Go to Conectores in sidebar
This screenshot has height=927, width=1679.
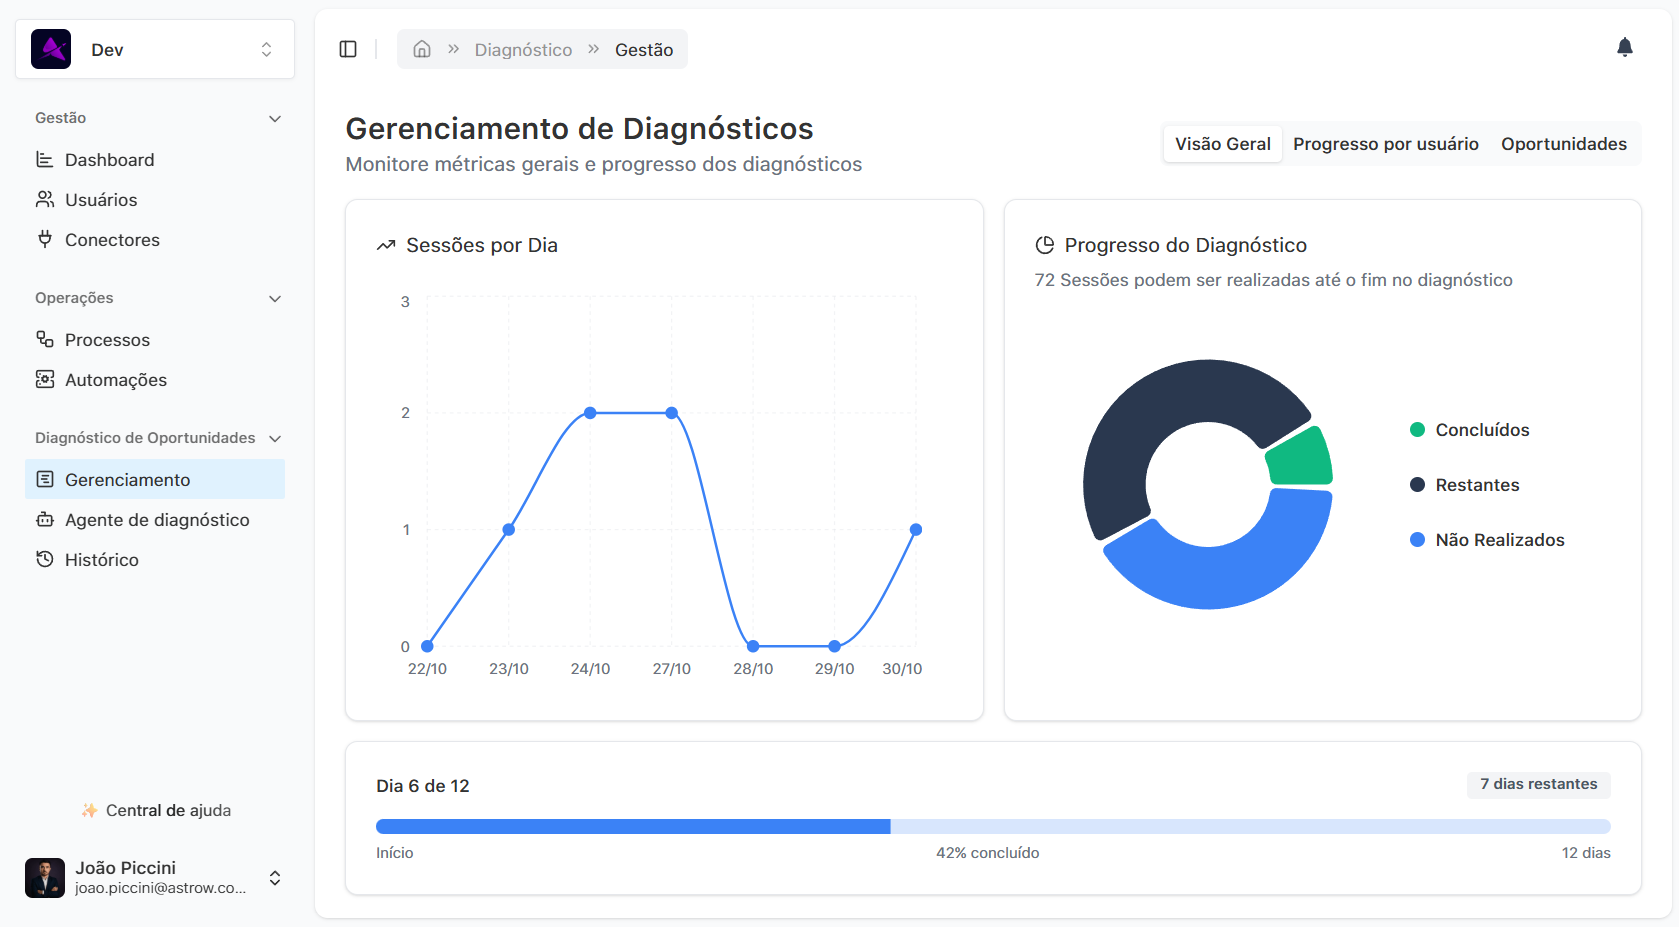point(112,240)
